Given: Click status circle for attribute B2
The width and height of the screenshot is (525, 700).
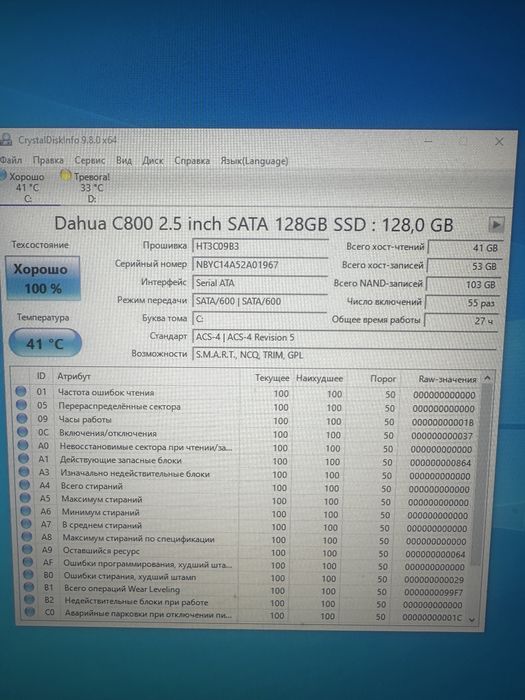Looking at the screenshot, I should tap(29, 600).
